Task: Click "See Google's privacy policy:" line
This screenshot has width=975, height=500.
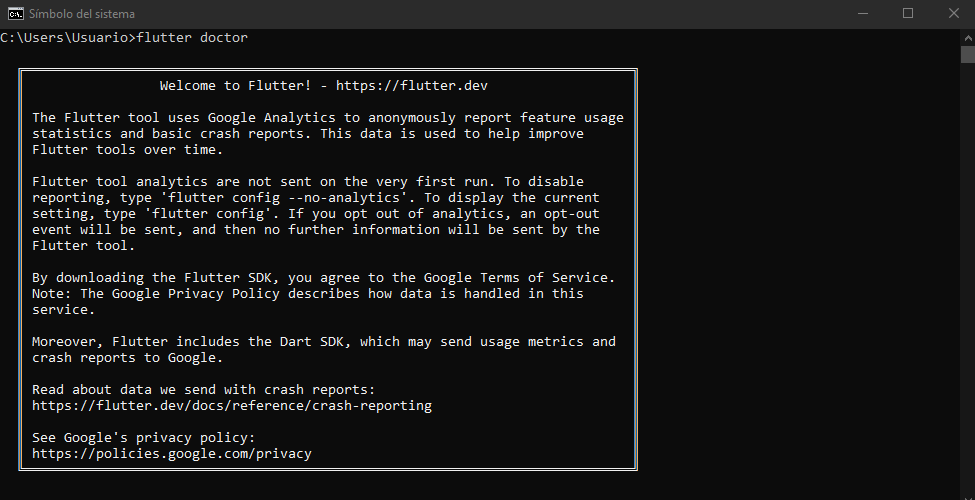Action: [x=144, y=438]
